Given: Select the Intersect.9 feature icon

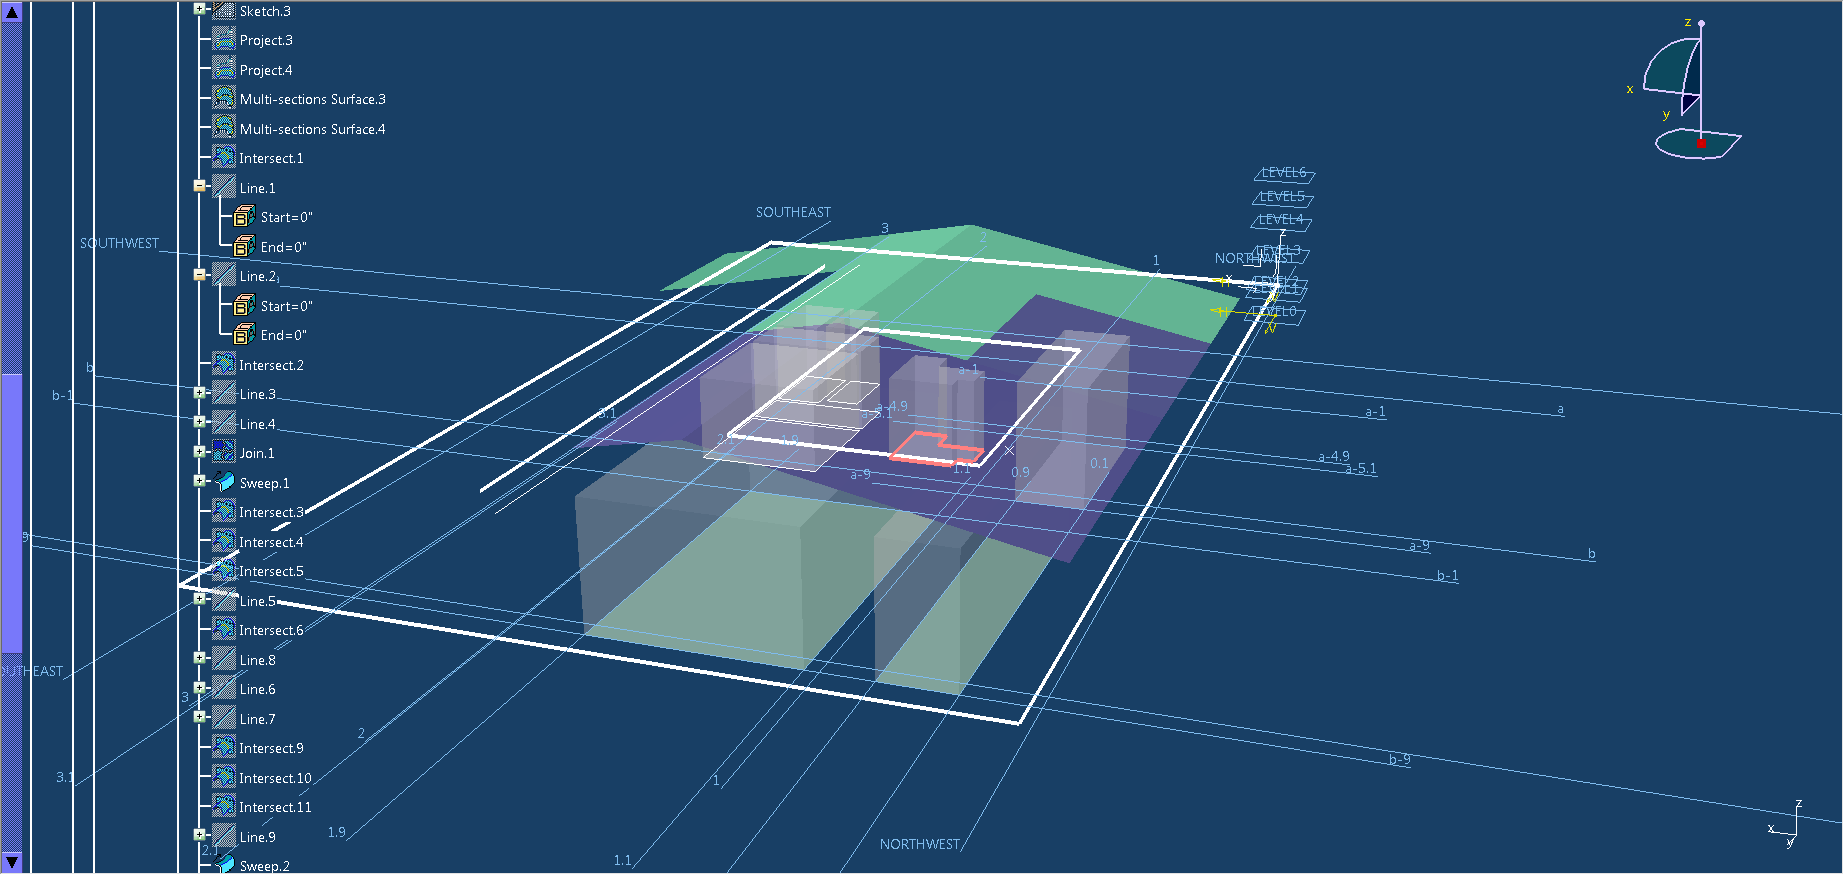Looking at the screenshot, I should (224, 748).
